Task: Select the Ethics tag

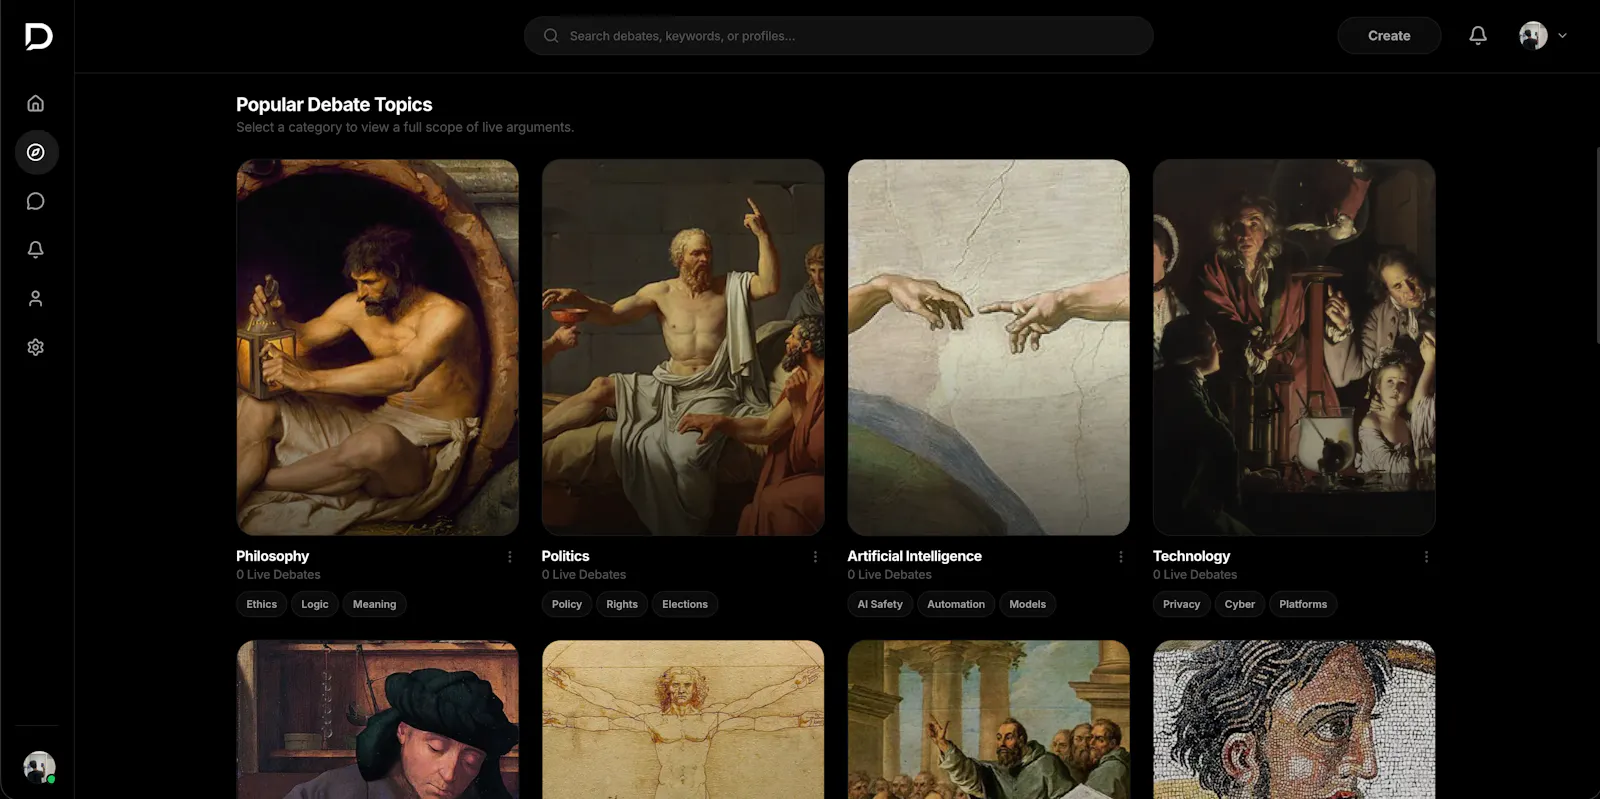Action: click(262, 604)
